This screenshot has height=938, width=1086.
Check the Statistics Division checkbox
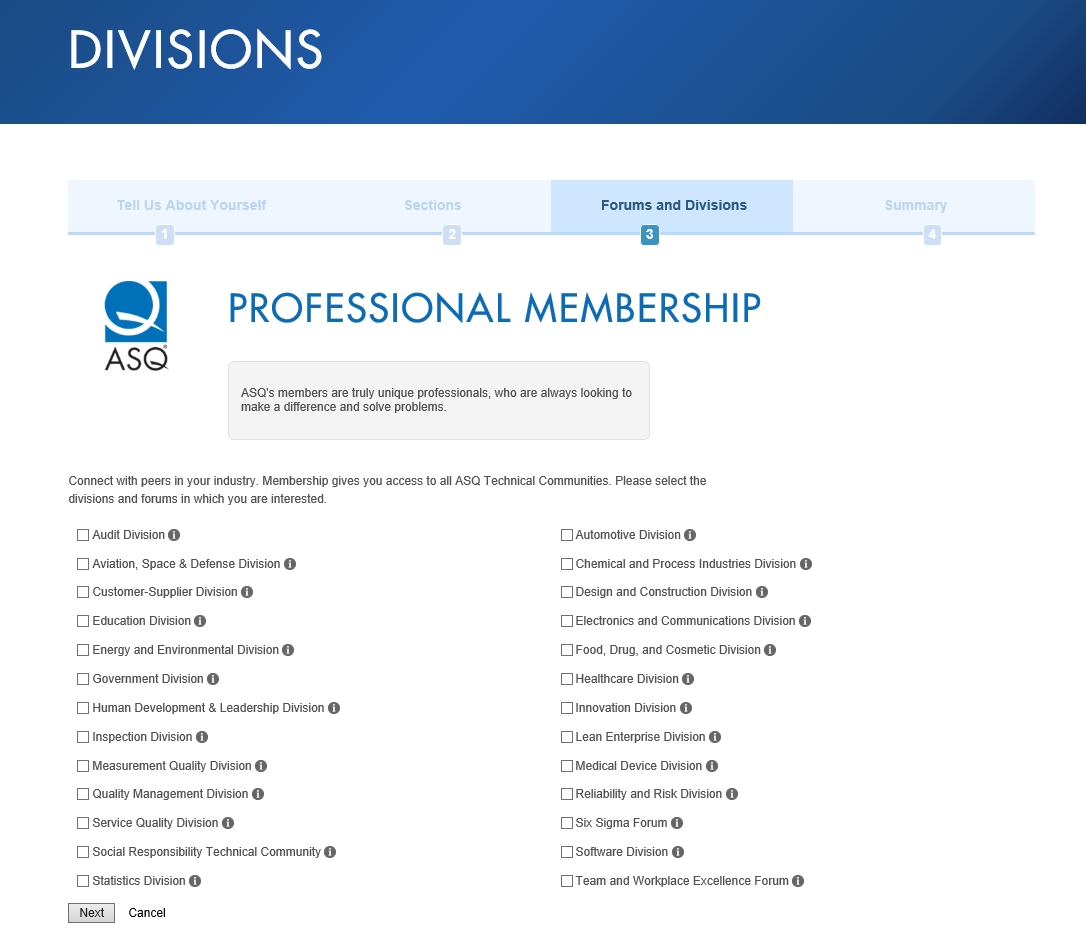click(x=83, y=881)
